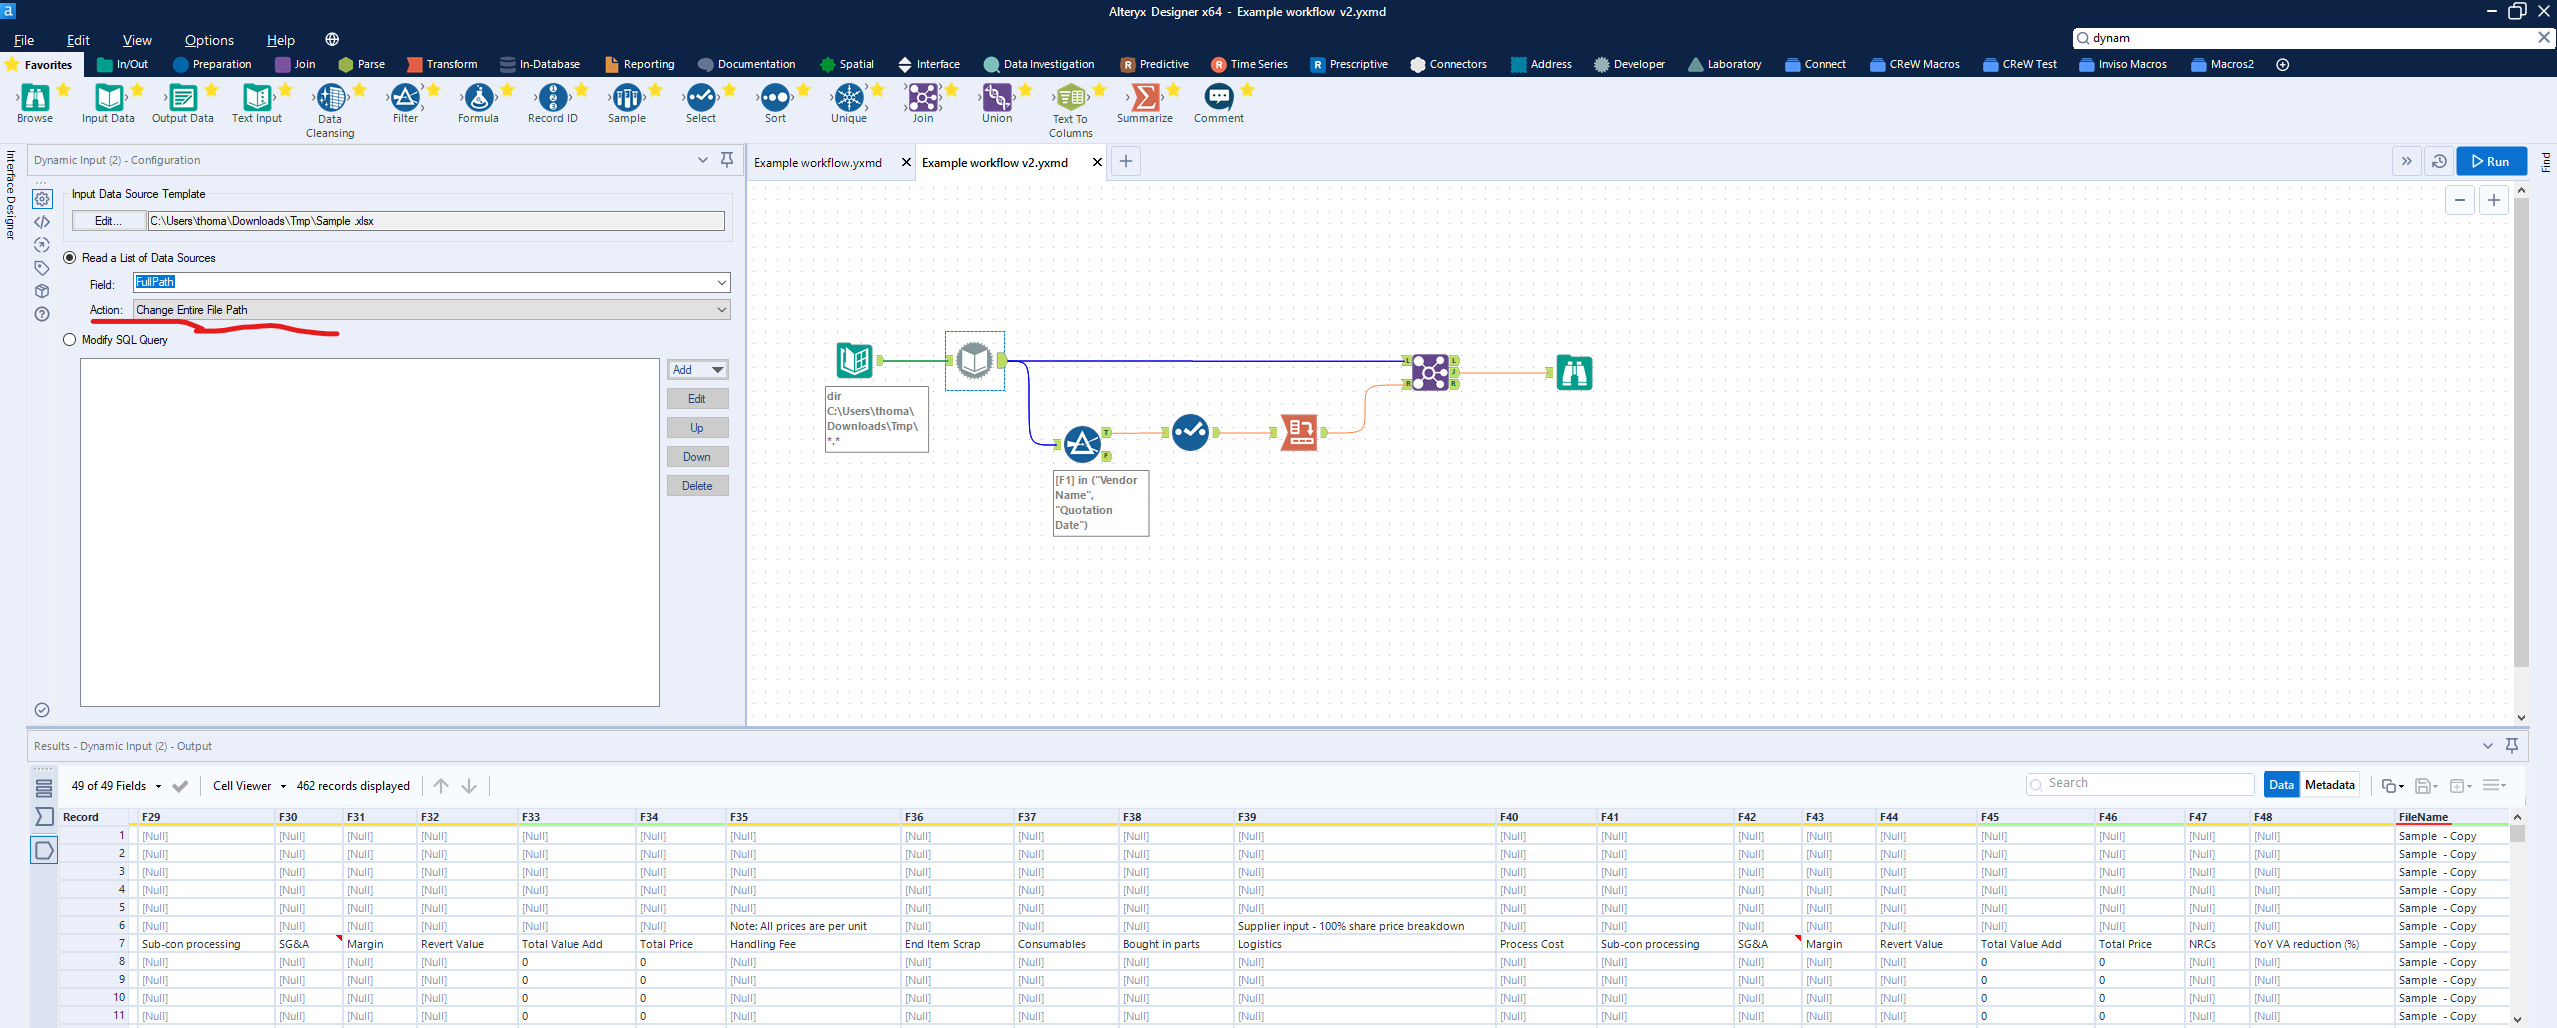Select the Modify SQL Query radio button
The width and height of the screenshot is (2557, 1028).
coord(69,339)
